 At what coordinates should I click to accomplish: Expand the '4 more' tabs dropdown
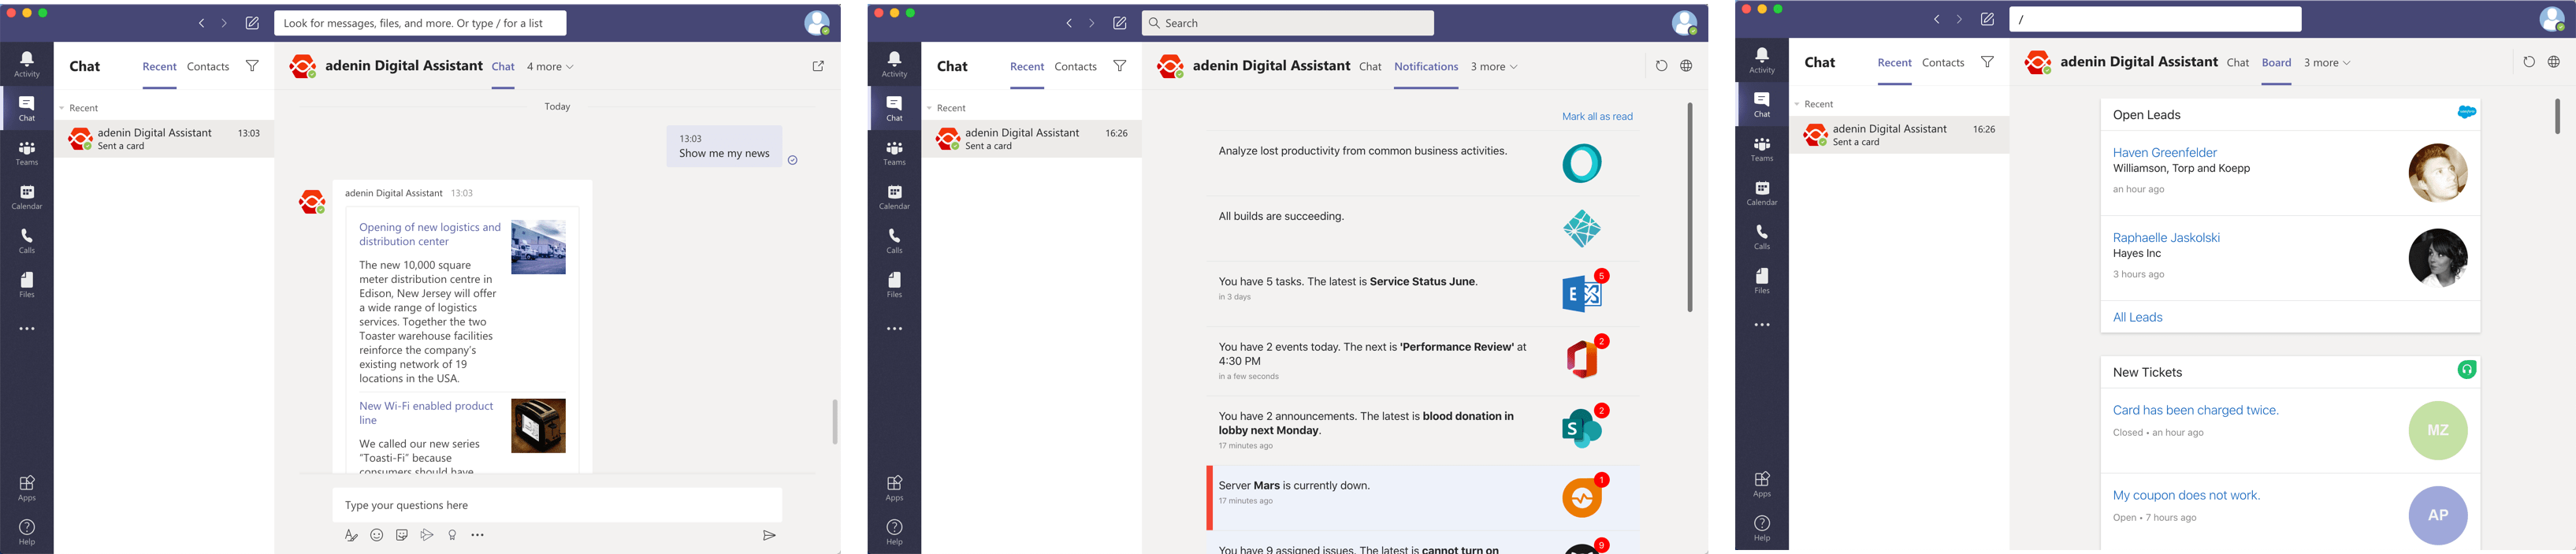551,67
